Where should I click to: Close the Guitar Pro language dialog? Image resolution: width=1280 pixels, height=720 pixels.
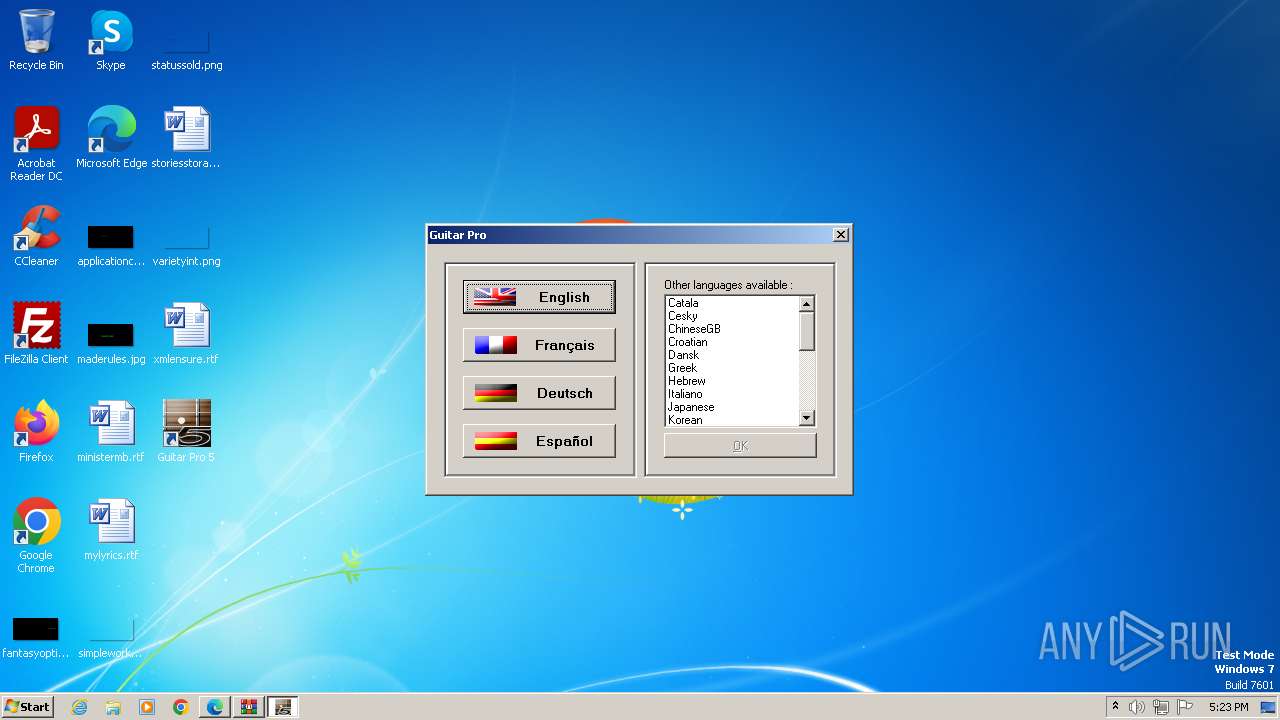840,235
